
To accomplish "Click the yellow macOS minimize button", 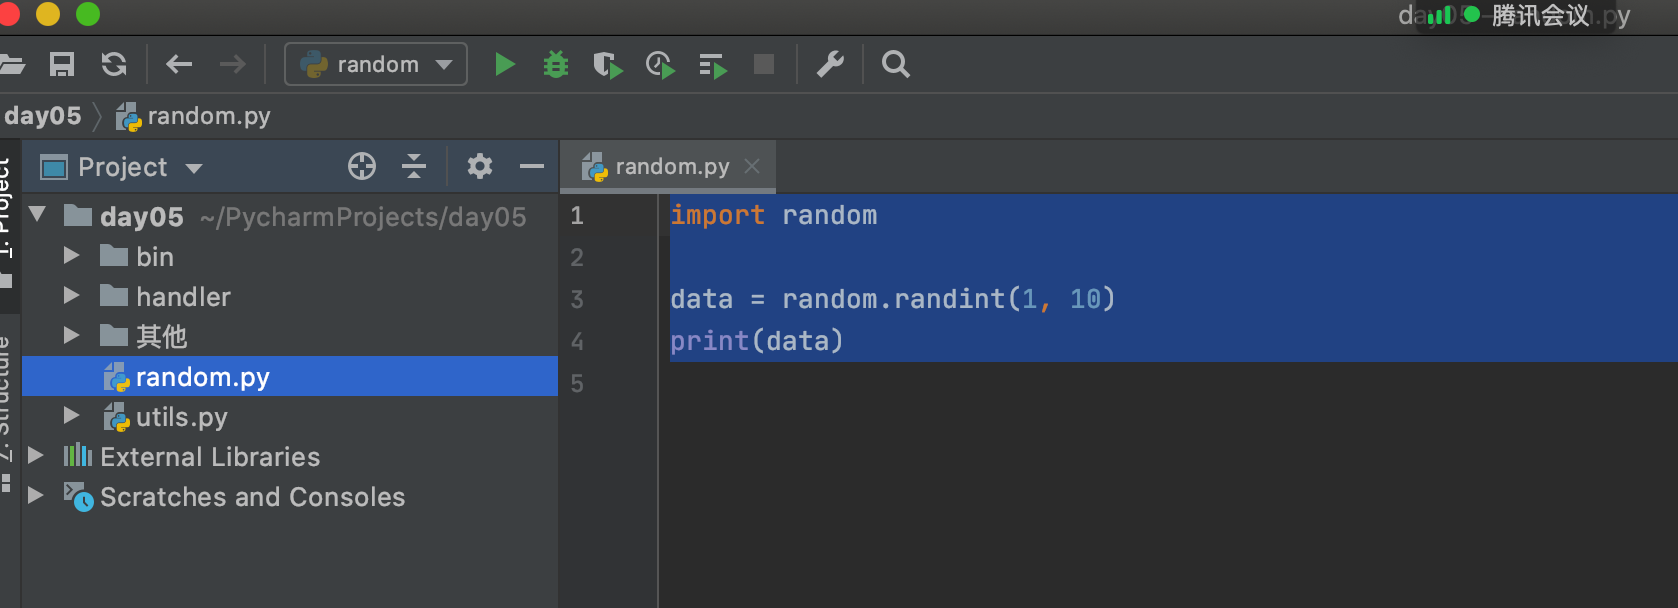I will tap(48, 14).
